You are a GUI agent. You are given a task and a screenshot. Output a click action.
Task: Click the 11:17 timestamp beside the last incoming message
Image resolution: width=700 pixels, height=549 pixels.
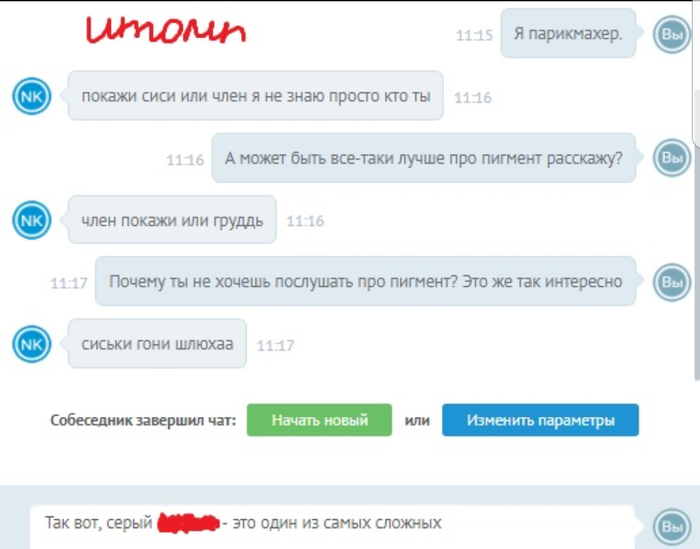pos(275,345)
